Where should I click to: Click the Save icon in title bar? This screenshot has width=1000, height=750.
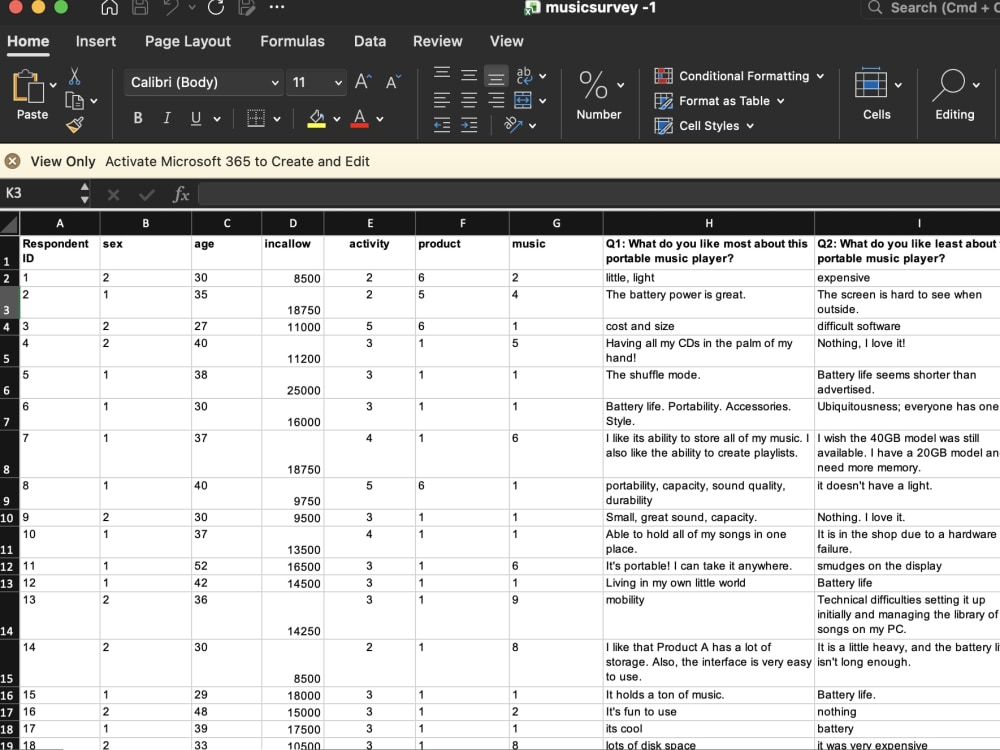coord(140,8)
